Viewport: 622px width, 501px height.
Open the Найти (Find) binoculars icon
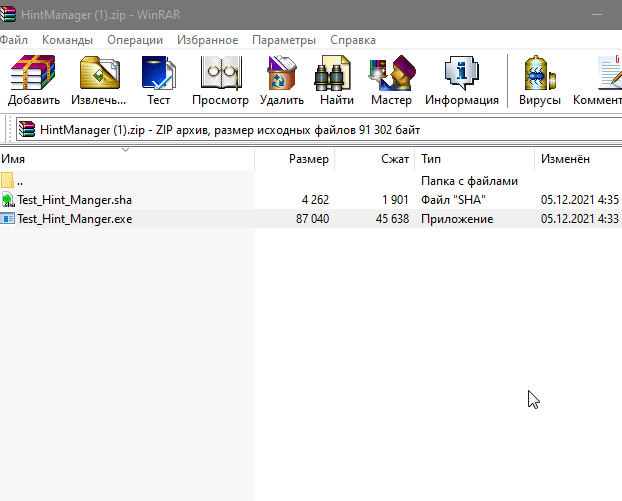tap(332, 73)
